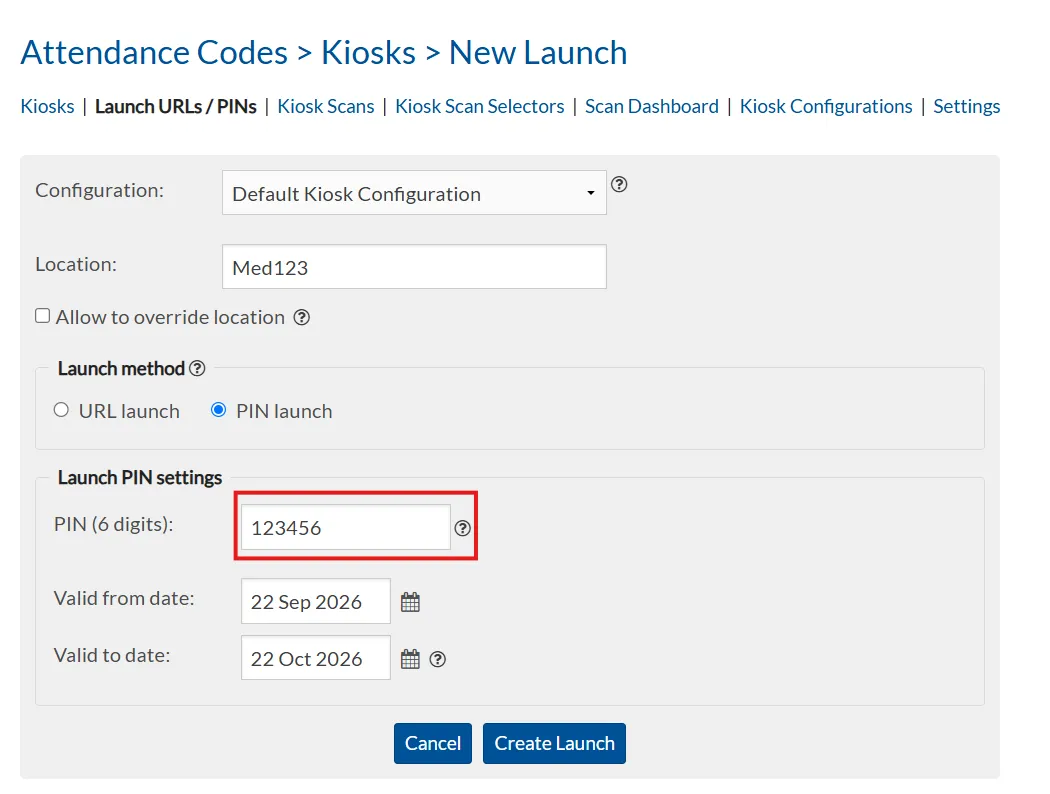The height and width of the screenshot is (794, 1050).
Task: Click the 'Launch PIN settings' section title
Action: (140, 478)
